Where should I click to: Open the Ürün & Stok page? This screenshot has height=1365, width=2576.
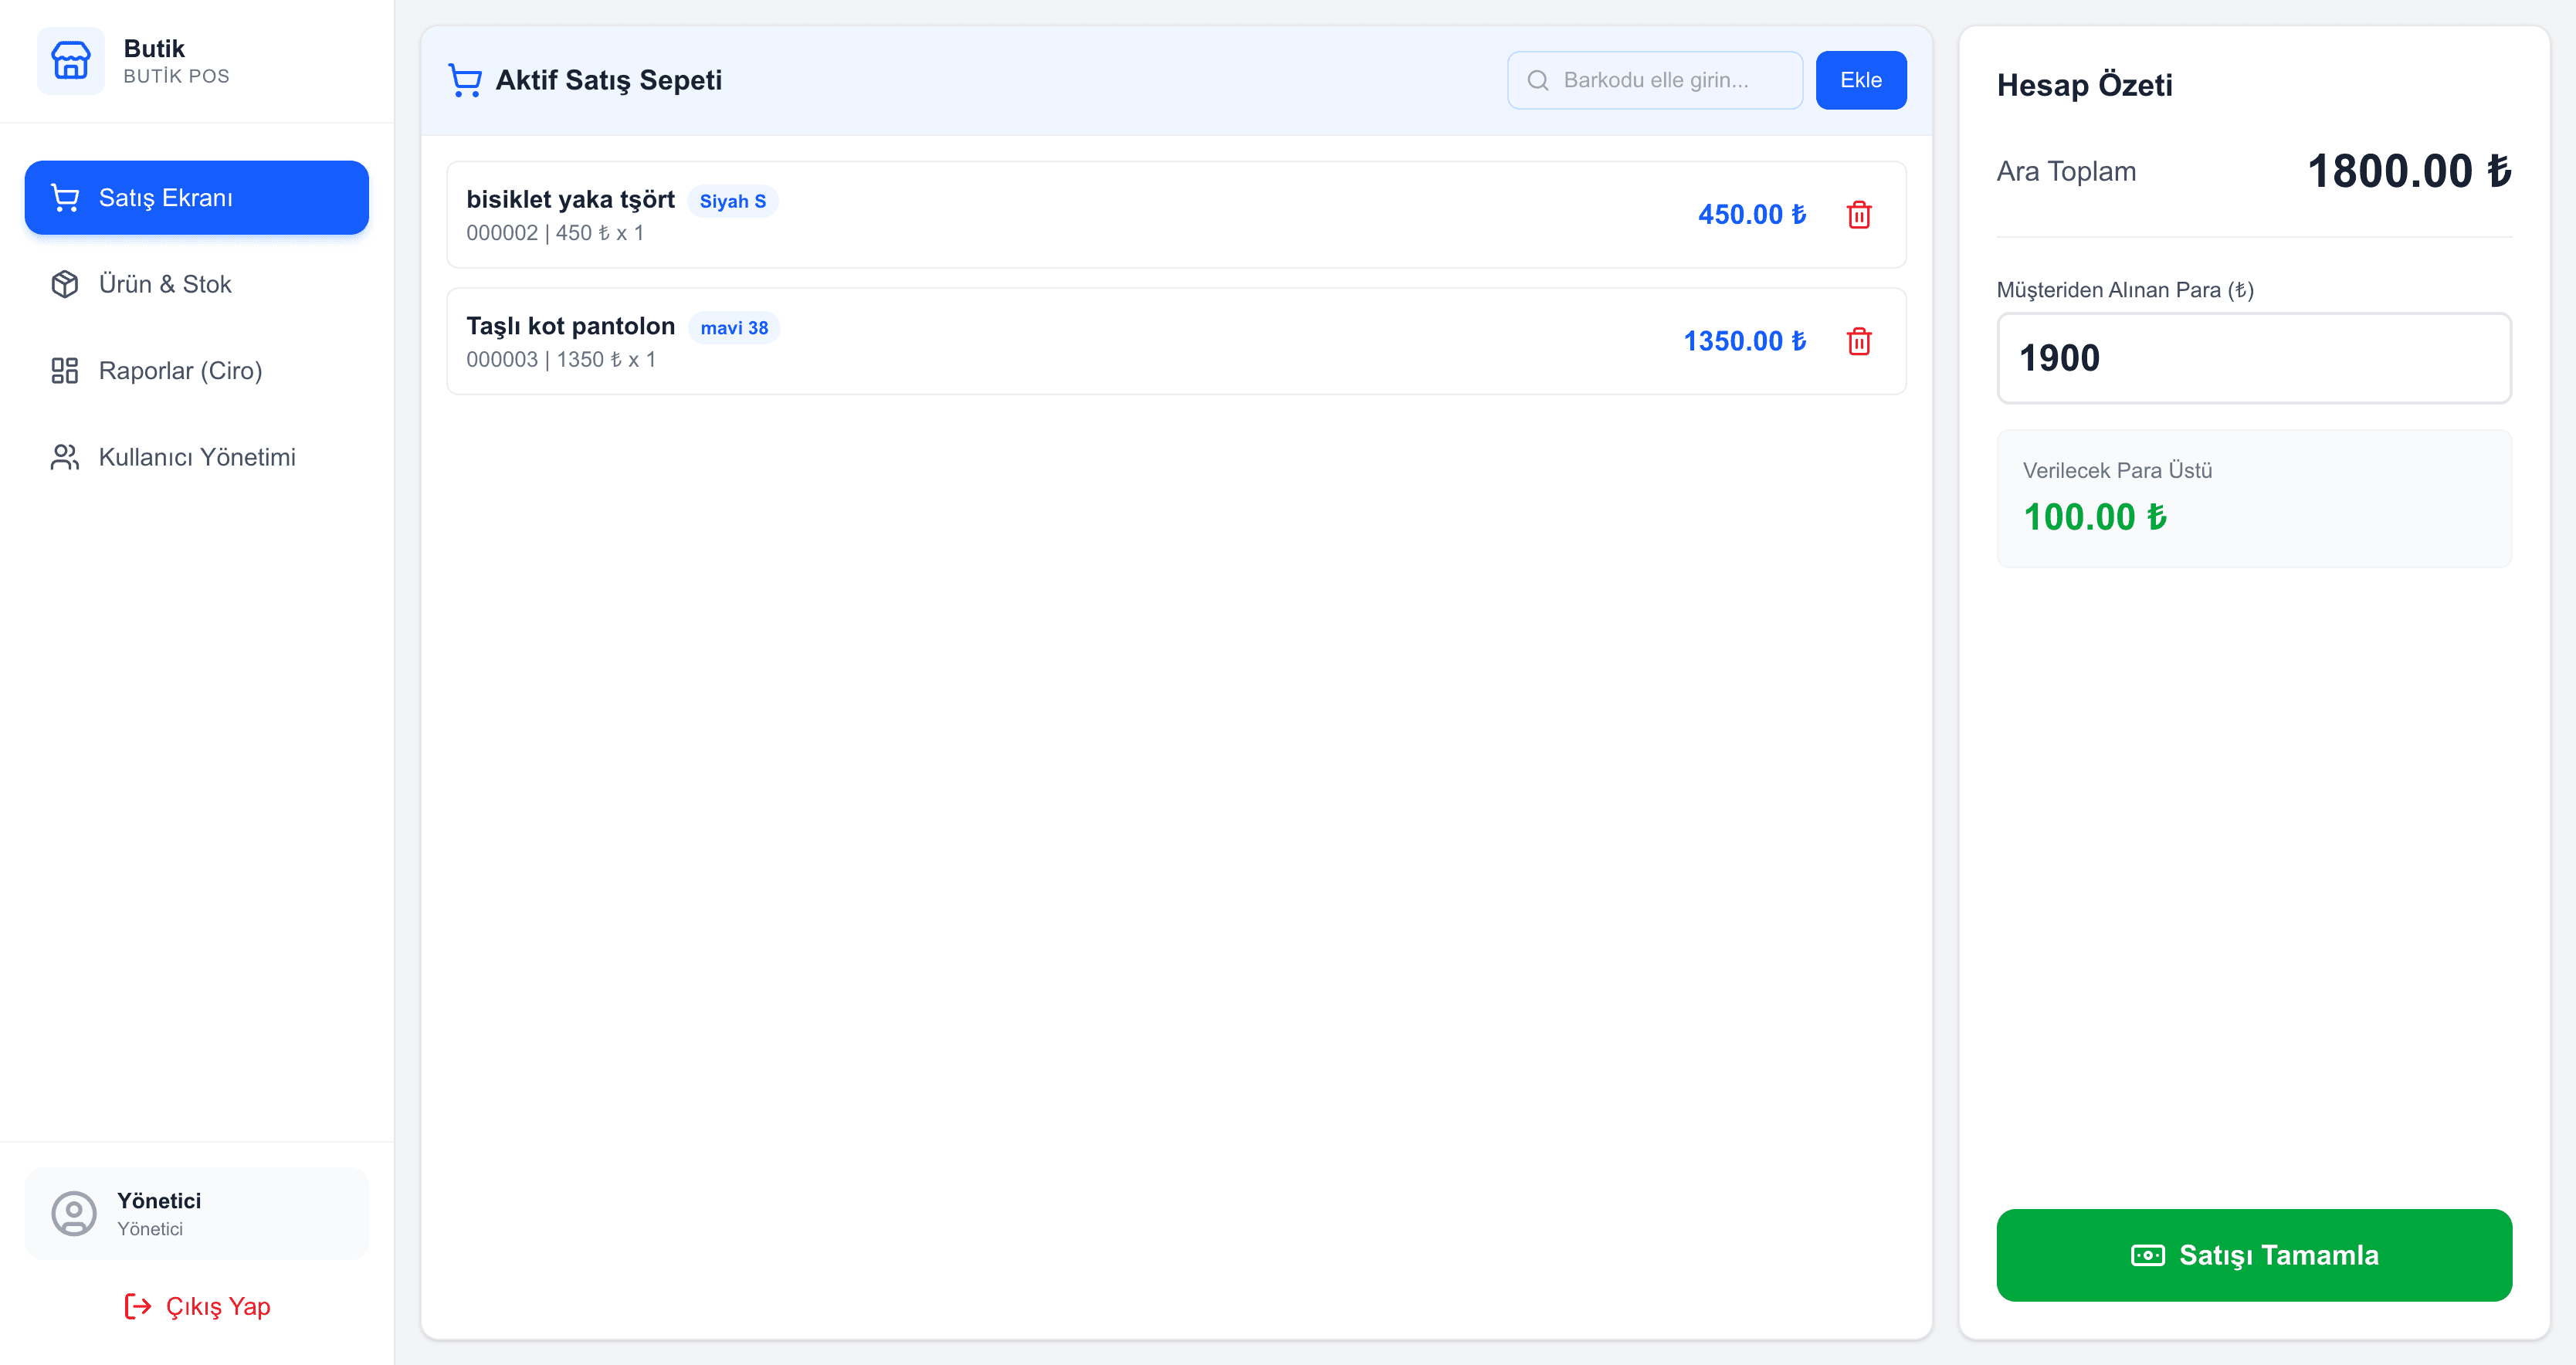197,284
